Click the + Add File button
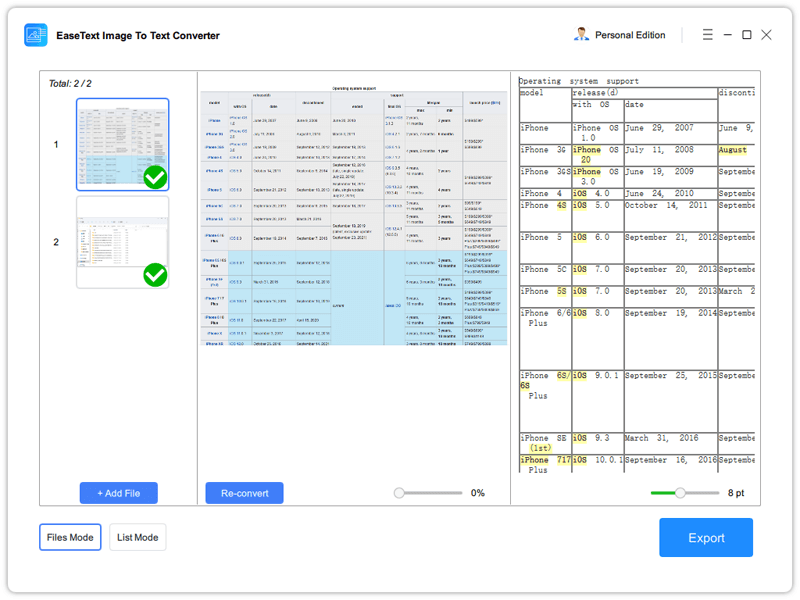The height and width of the screenshot is (600, 800). 118,493
